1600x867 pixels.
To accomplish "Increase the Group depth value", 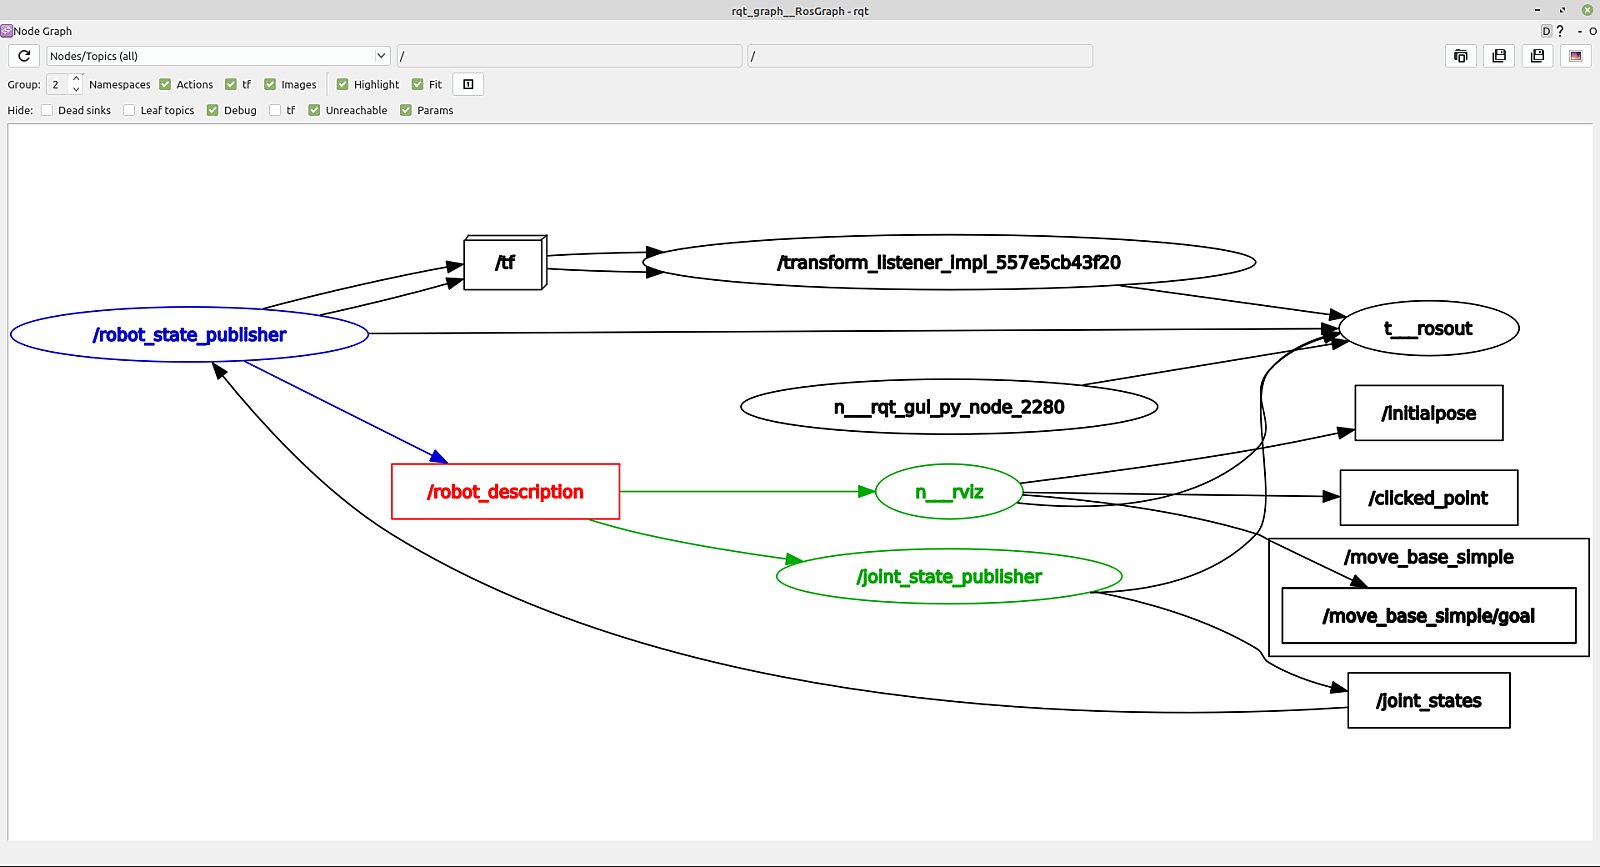I will [76, 79].
